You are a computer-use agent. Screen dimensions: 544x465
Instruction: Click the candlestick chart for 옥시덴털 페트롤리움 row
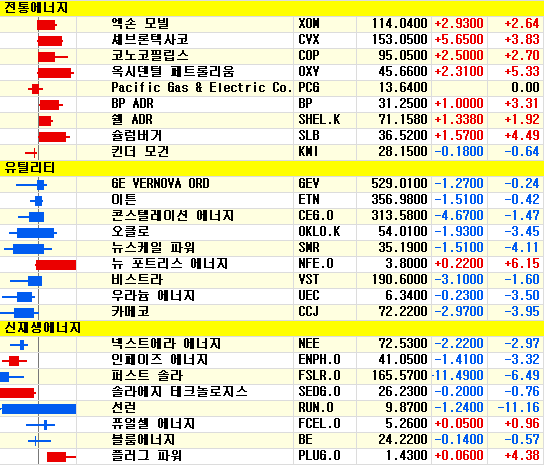[56, 73]
